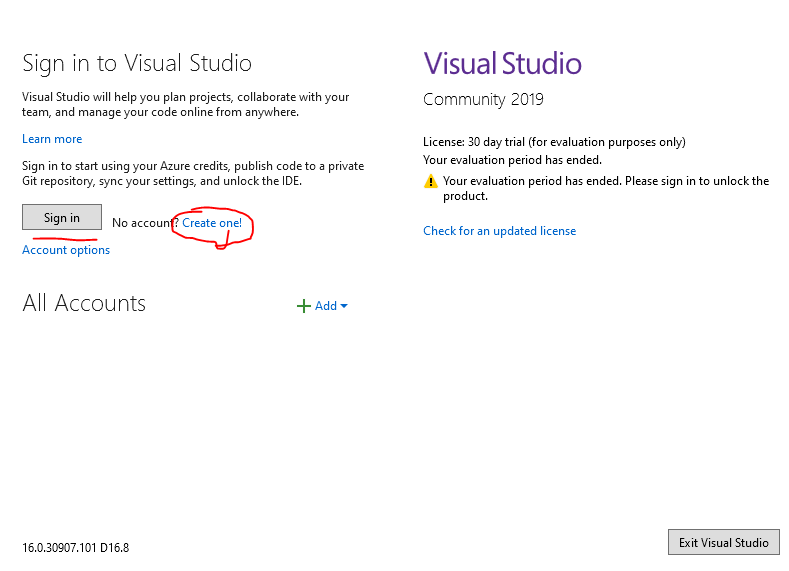Click the 'License: 30 day trial' line

(x=554, y=142)
